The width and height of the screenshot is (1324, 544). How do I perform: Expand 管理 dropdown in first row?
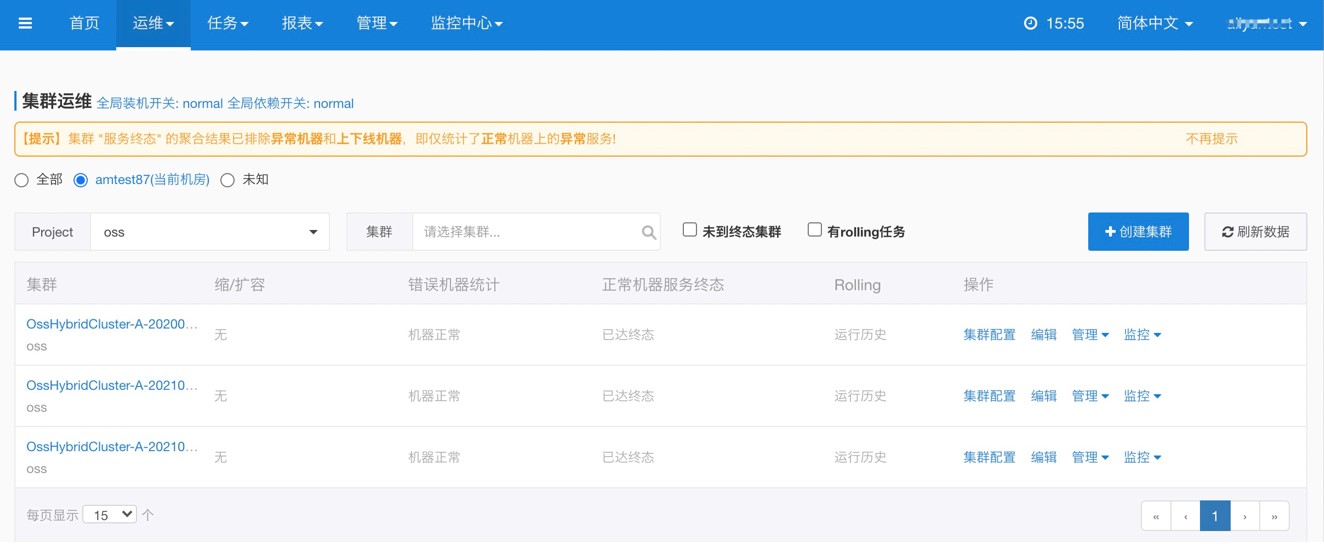(x=1090, y=335)
